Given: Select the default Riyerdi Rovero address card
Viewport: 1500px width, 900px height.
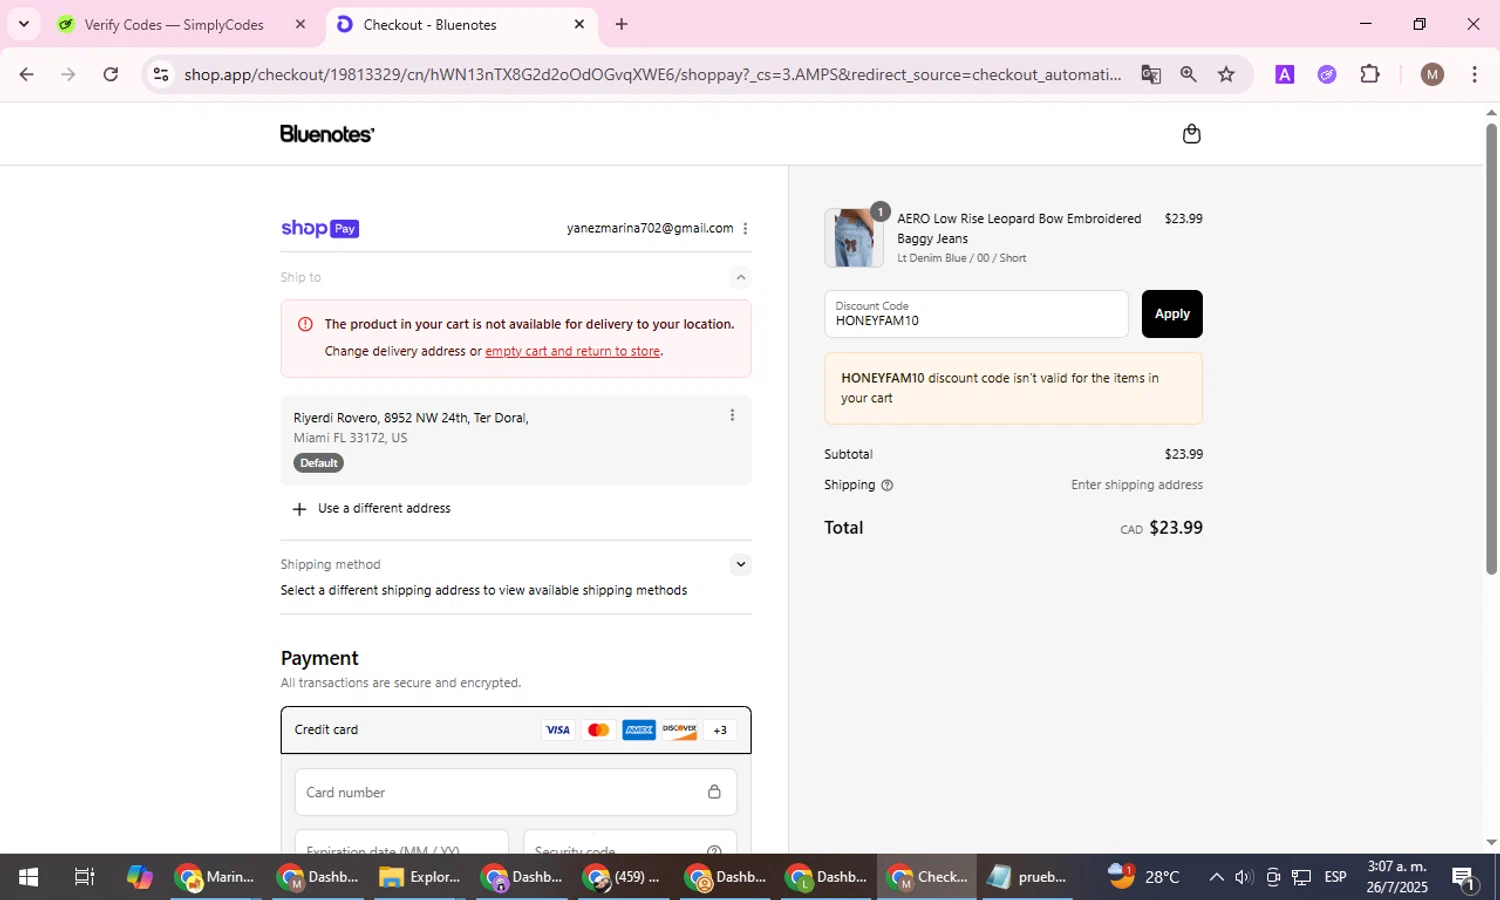Looking at the screenshot, I should coord(516,441).
